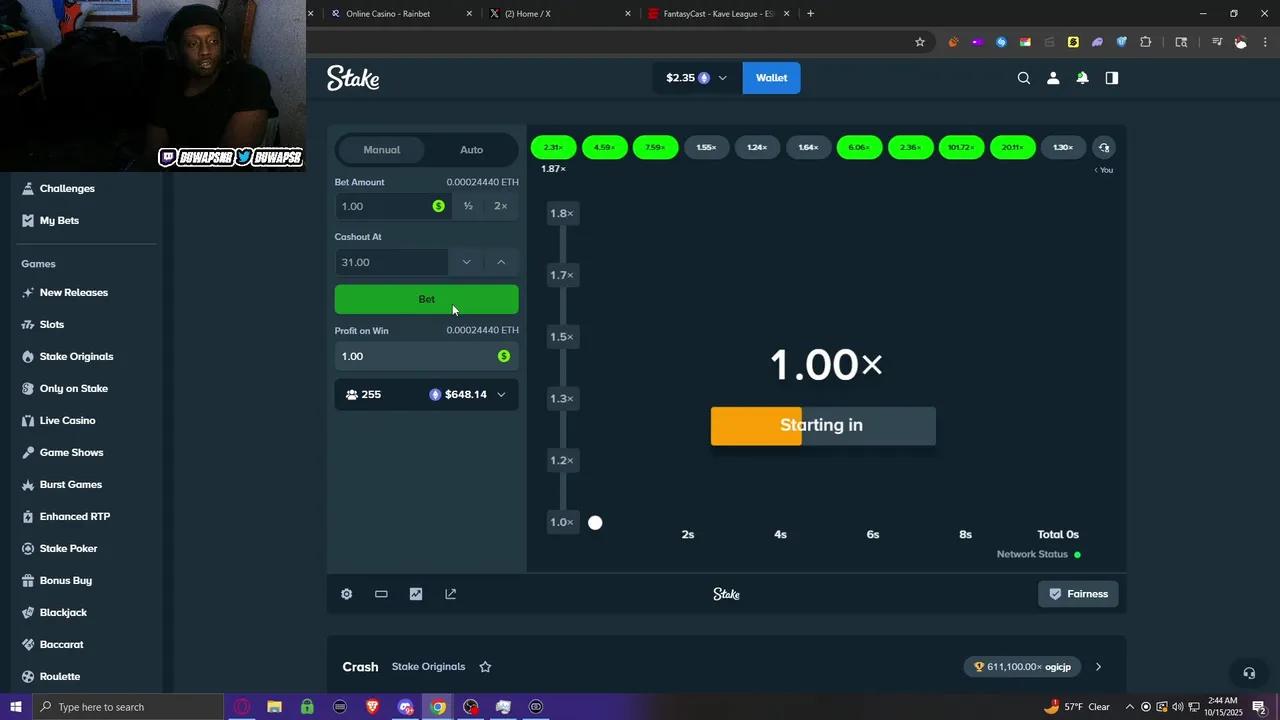Open File Explorer from the taskbar

pos(274,707)
